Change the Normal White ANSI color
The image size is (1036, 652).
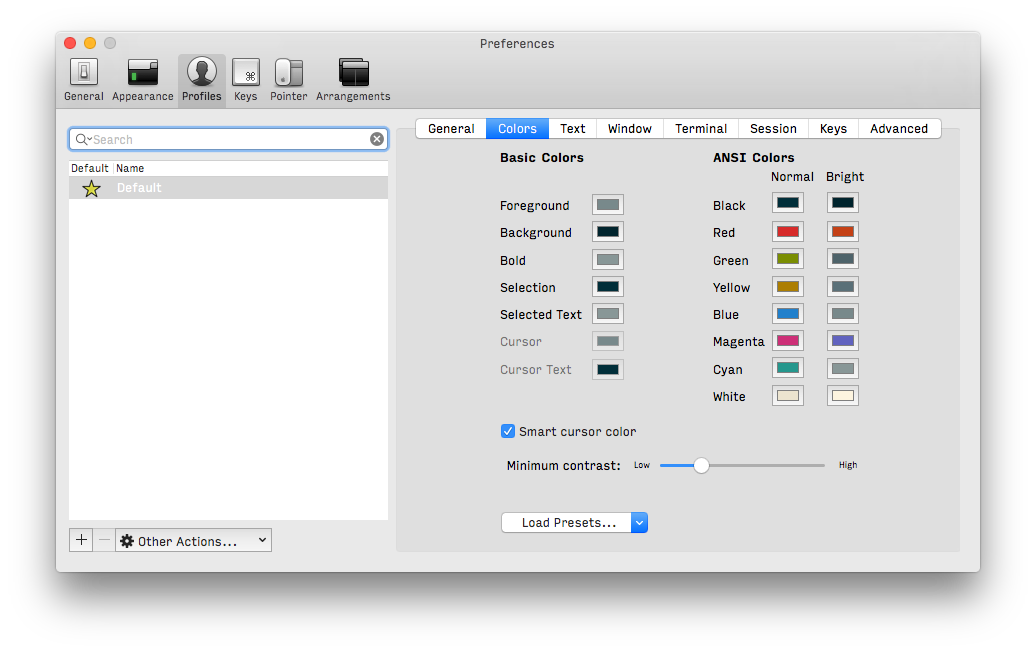[x=788, y=396]
